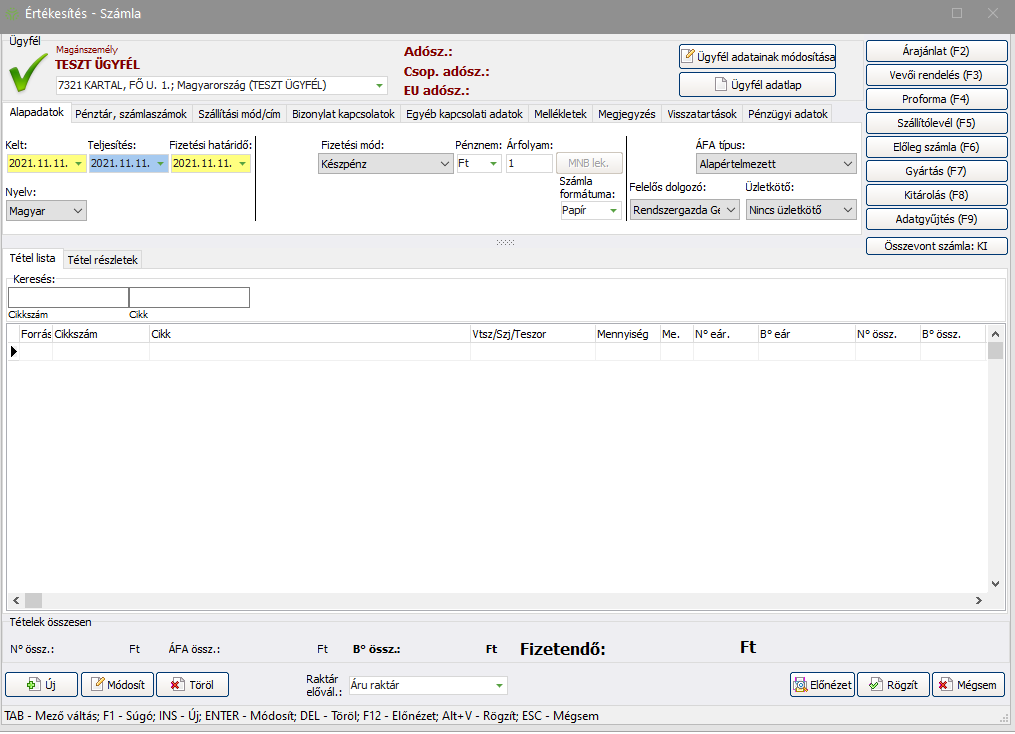
Task: Click into the Cikk search field
Action: coord(190,297)
